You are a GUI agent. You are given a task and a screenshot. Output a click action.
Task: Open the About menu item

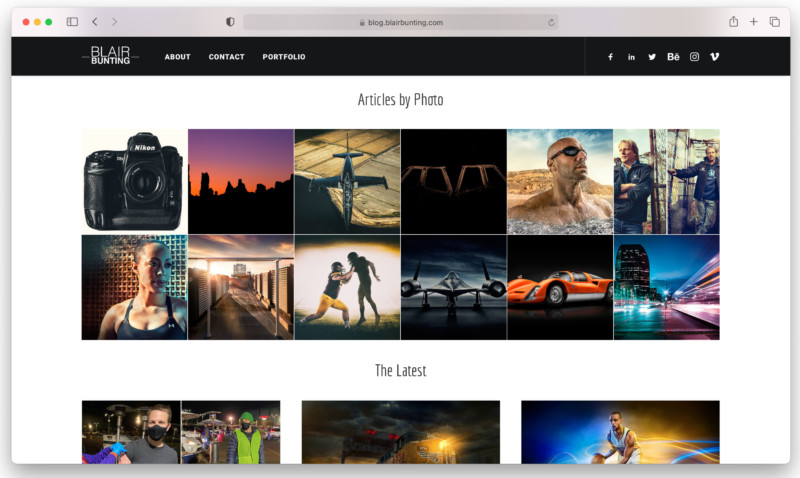coord(177,57)
